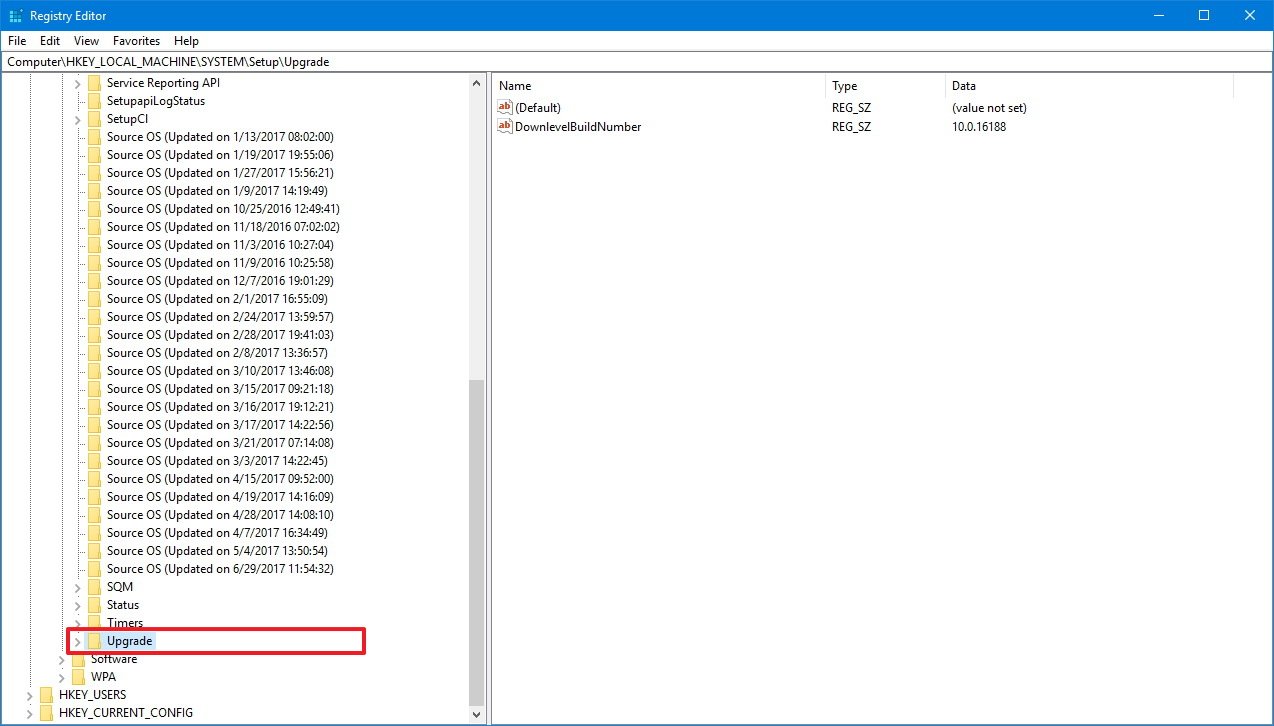Click the tree scrollbar down arrow
1274x726 pixels.
(477, 713)
